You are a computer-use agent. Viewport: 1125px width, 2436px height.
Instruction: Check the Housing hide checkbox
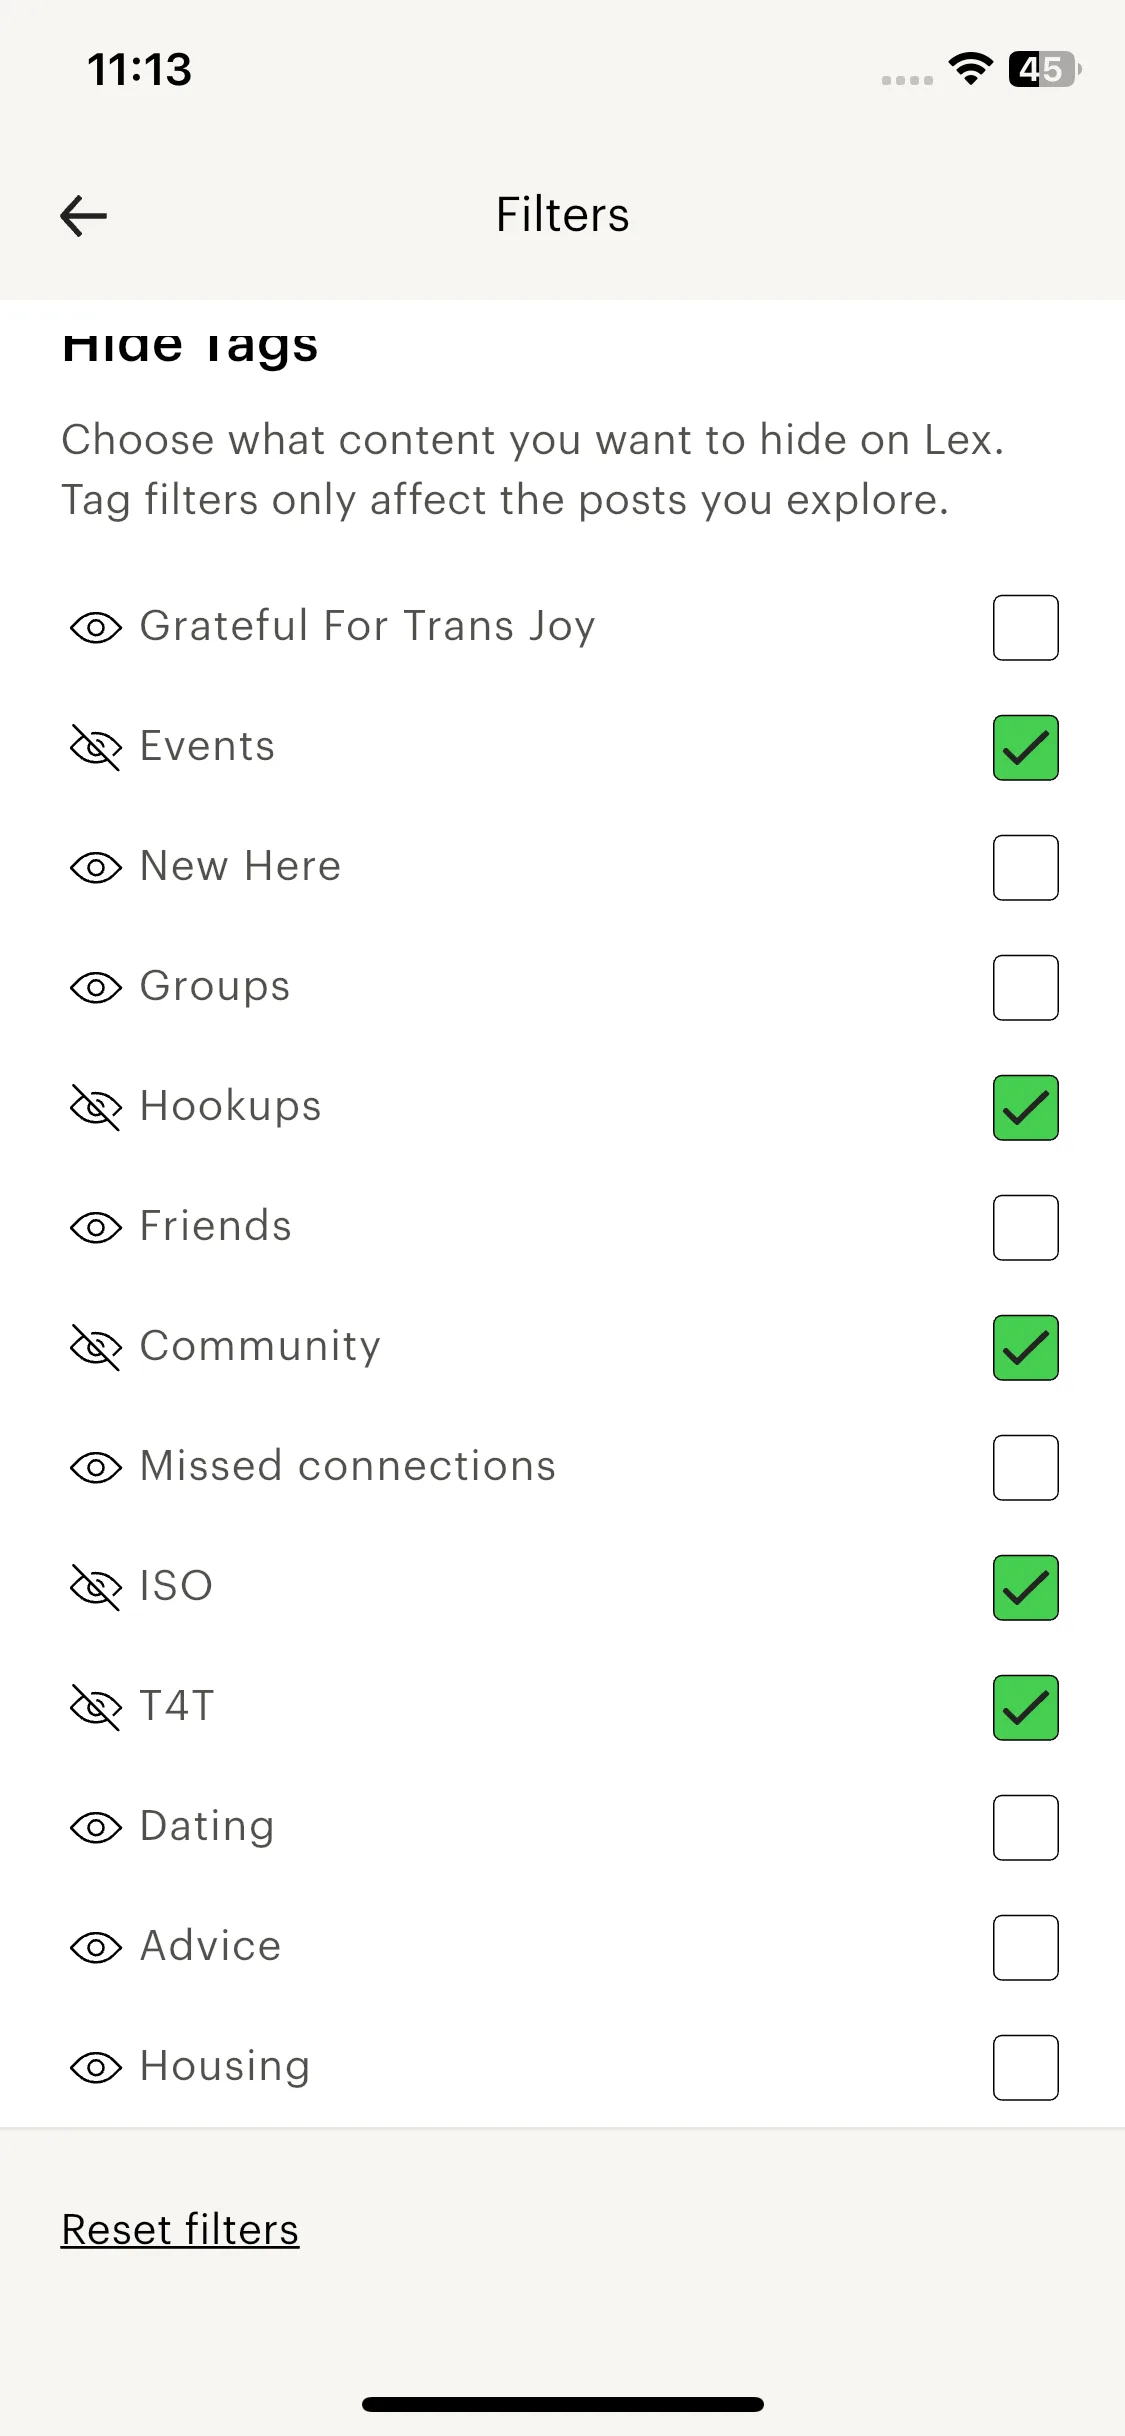coord(1025,2068)
